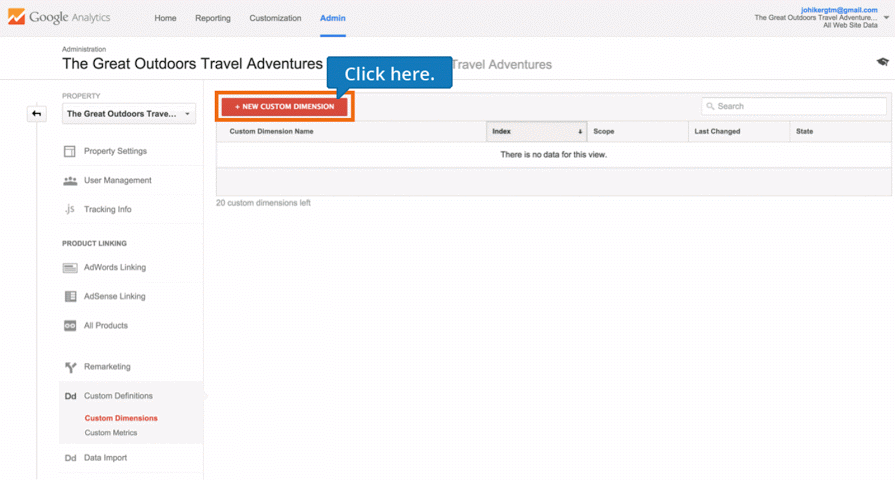Click the Remarketing fork icon
This screenshot has height=480, width=895.
(70, 367)
